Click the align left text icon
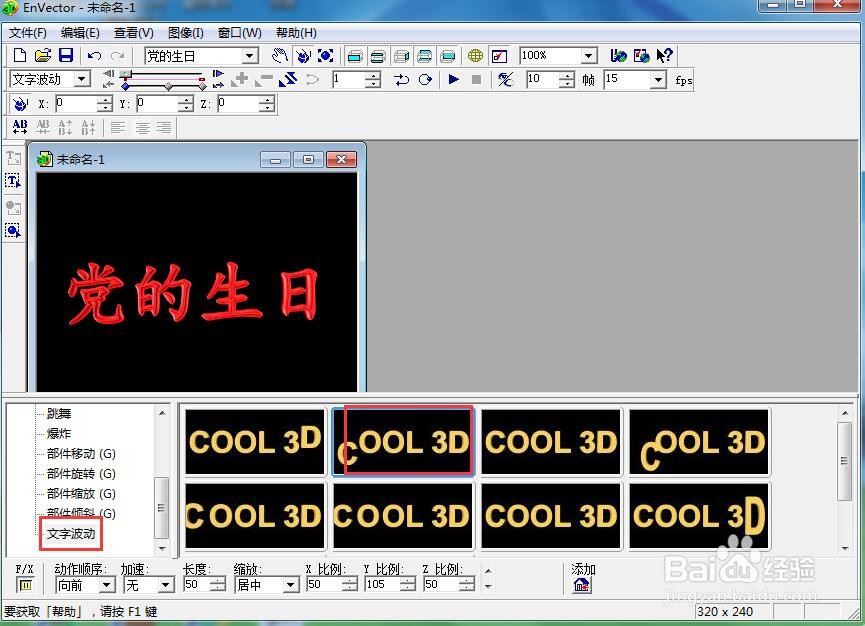865x626 pixels. click(118, 128)
